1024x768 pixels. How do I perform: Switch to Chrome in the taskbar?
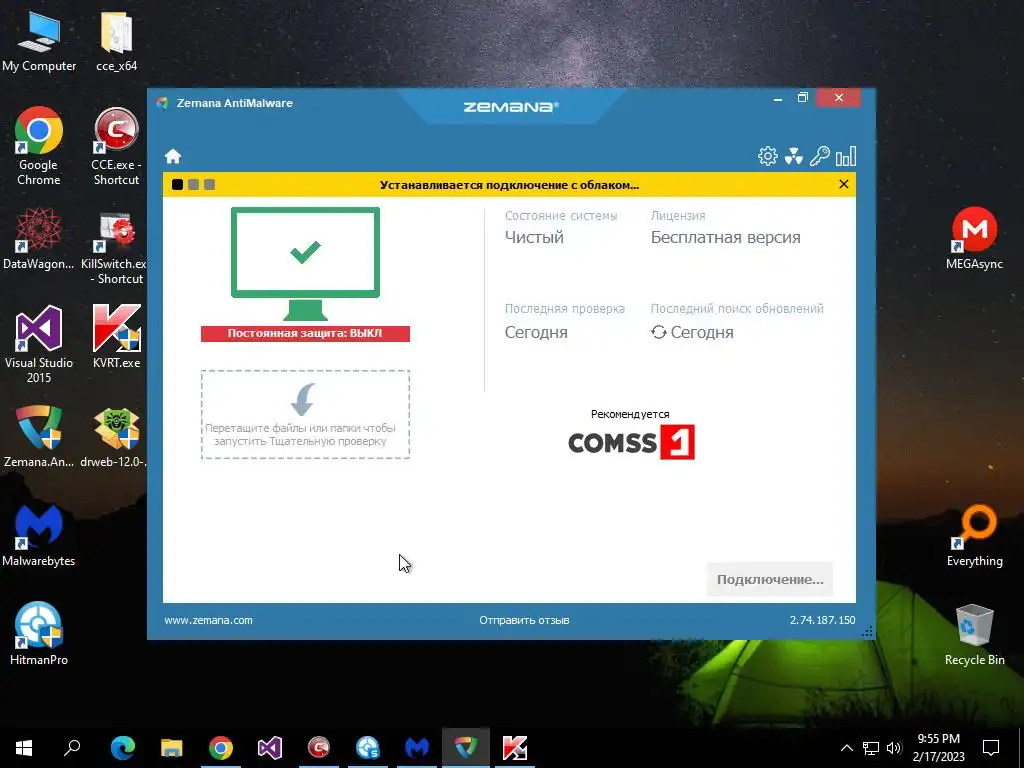point(221,748)
